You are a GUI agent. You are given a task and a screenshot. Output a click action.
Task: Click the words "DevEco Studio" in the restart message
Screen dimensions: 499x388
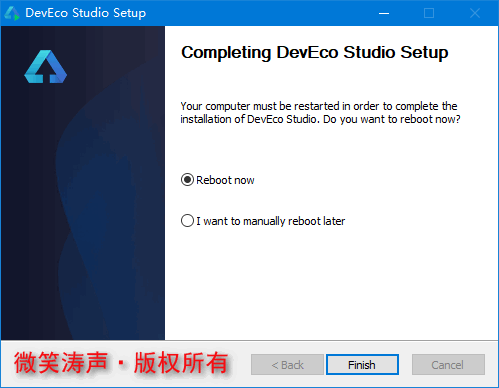281,119
